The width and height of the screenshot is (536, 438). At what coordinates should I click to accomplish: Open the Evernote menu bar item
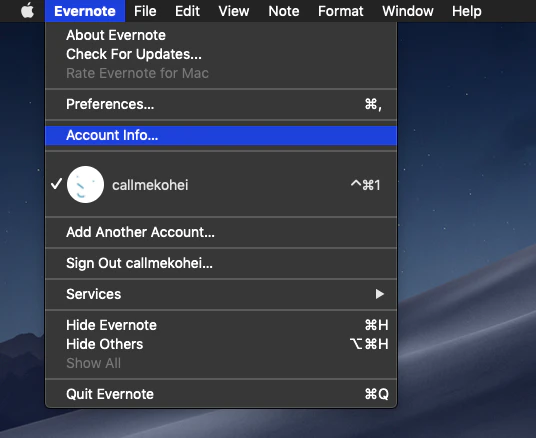[x=85, y=11]
